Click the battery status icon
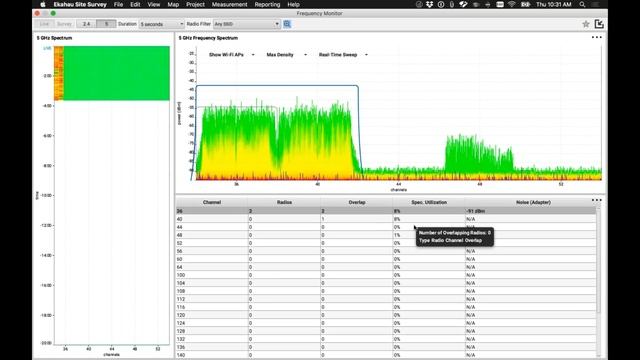Viewport: 640px width, 360px height. pyautogui.click(x=525, y=4)
